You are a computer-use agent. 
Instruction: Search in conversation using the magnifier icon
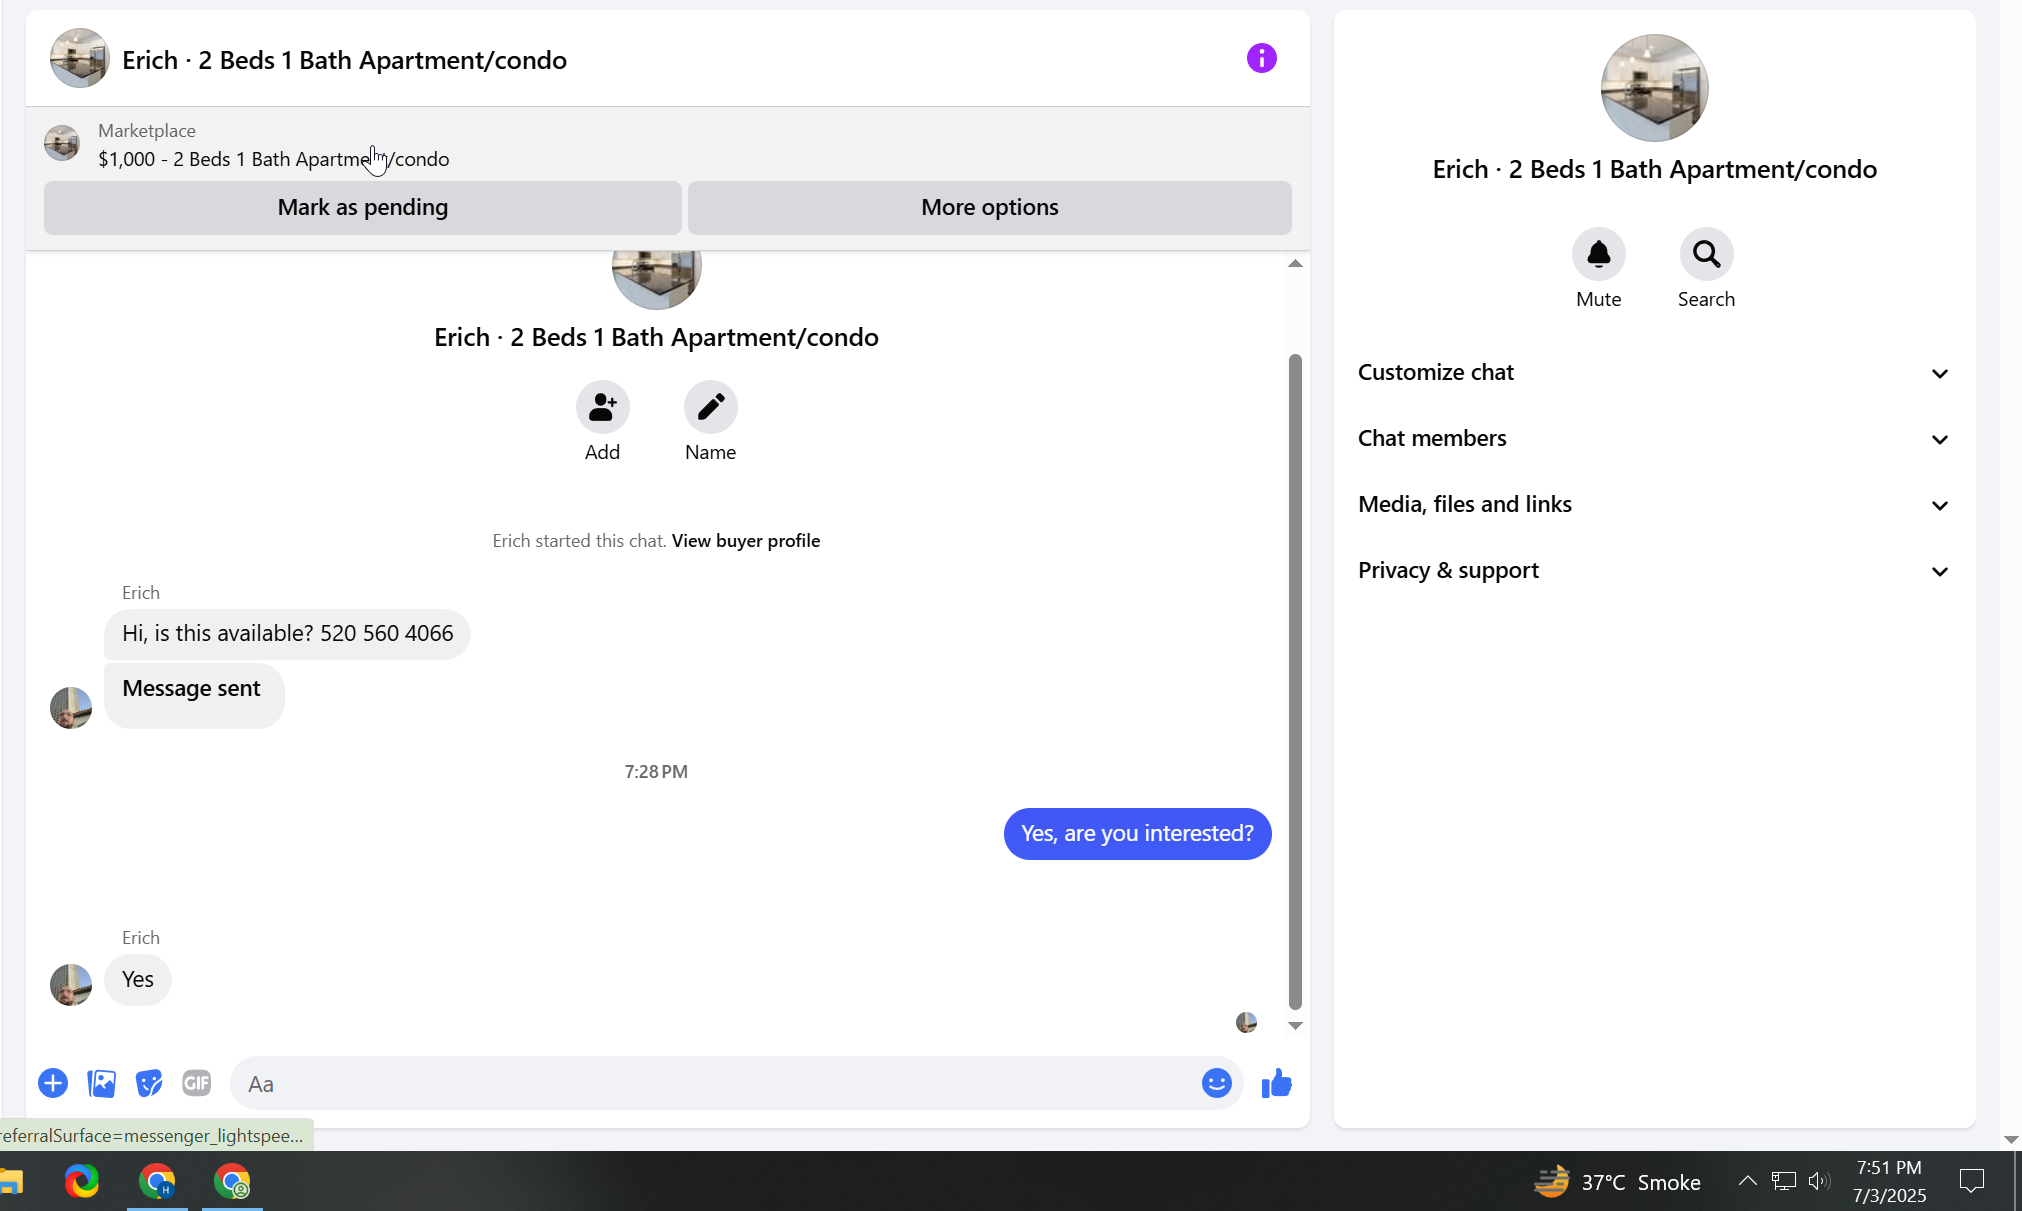pyautogui.click(x=1706, y=255)
